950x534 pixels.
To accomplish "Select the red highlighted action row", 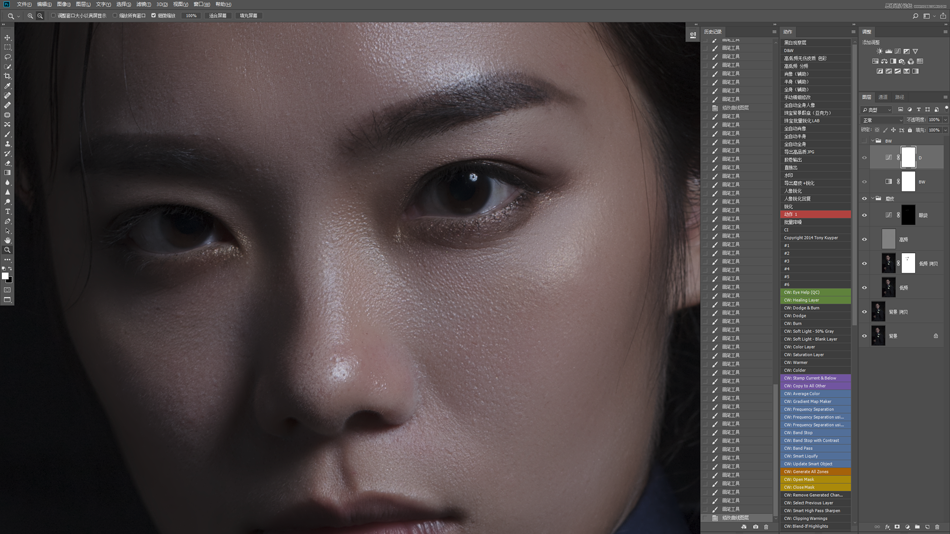I will [815, 214].
